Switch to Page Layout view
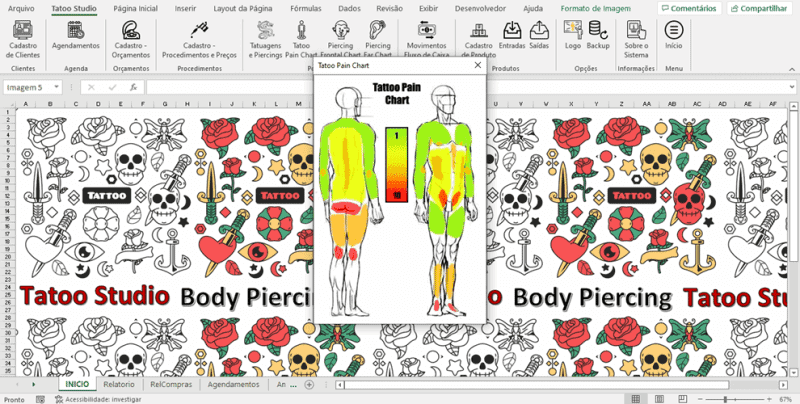The image size is (800, 404). [659, 399]
